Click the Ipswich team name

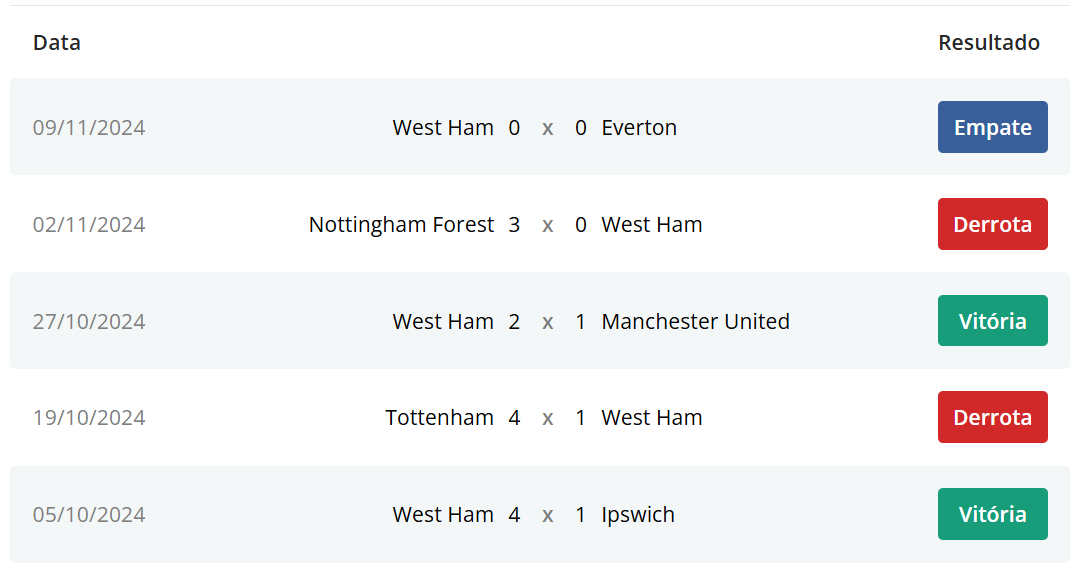(638, 515)
